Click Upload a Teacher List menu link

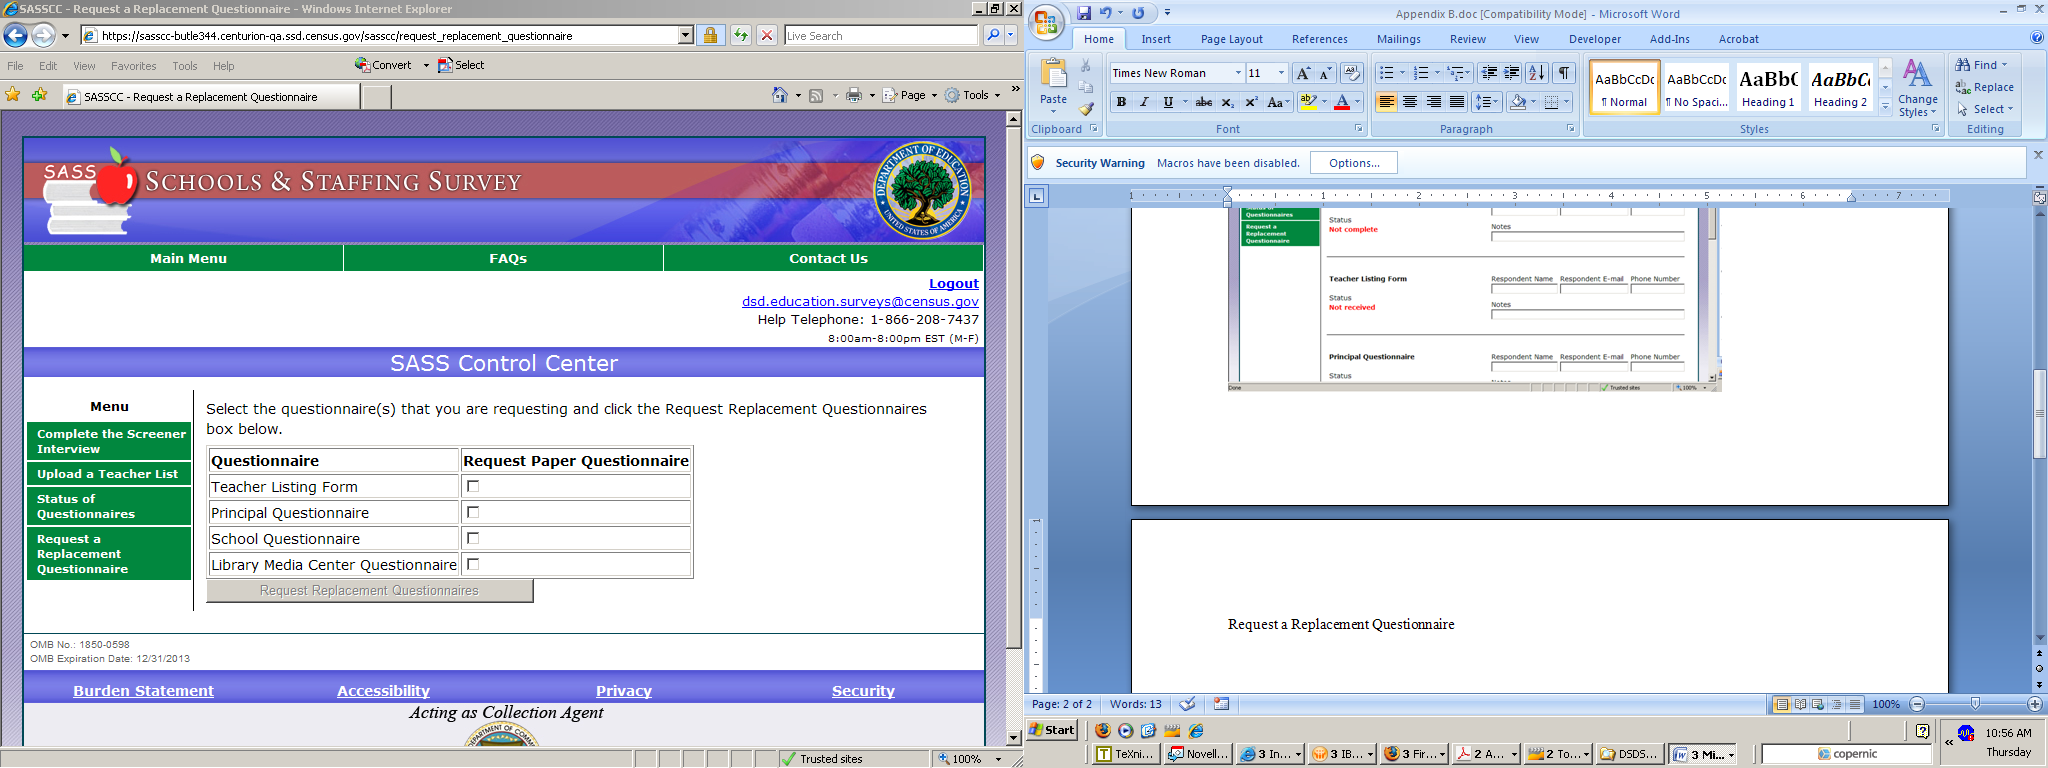pos(108,474)
